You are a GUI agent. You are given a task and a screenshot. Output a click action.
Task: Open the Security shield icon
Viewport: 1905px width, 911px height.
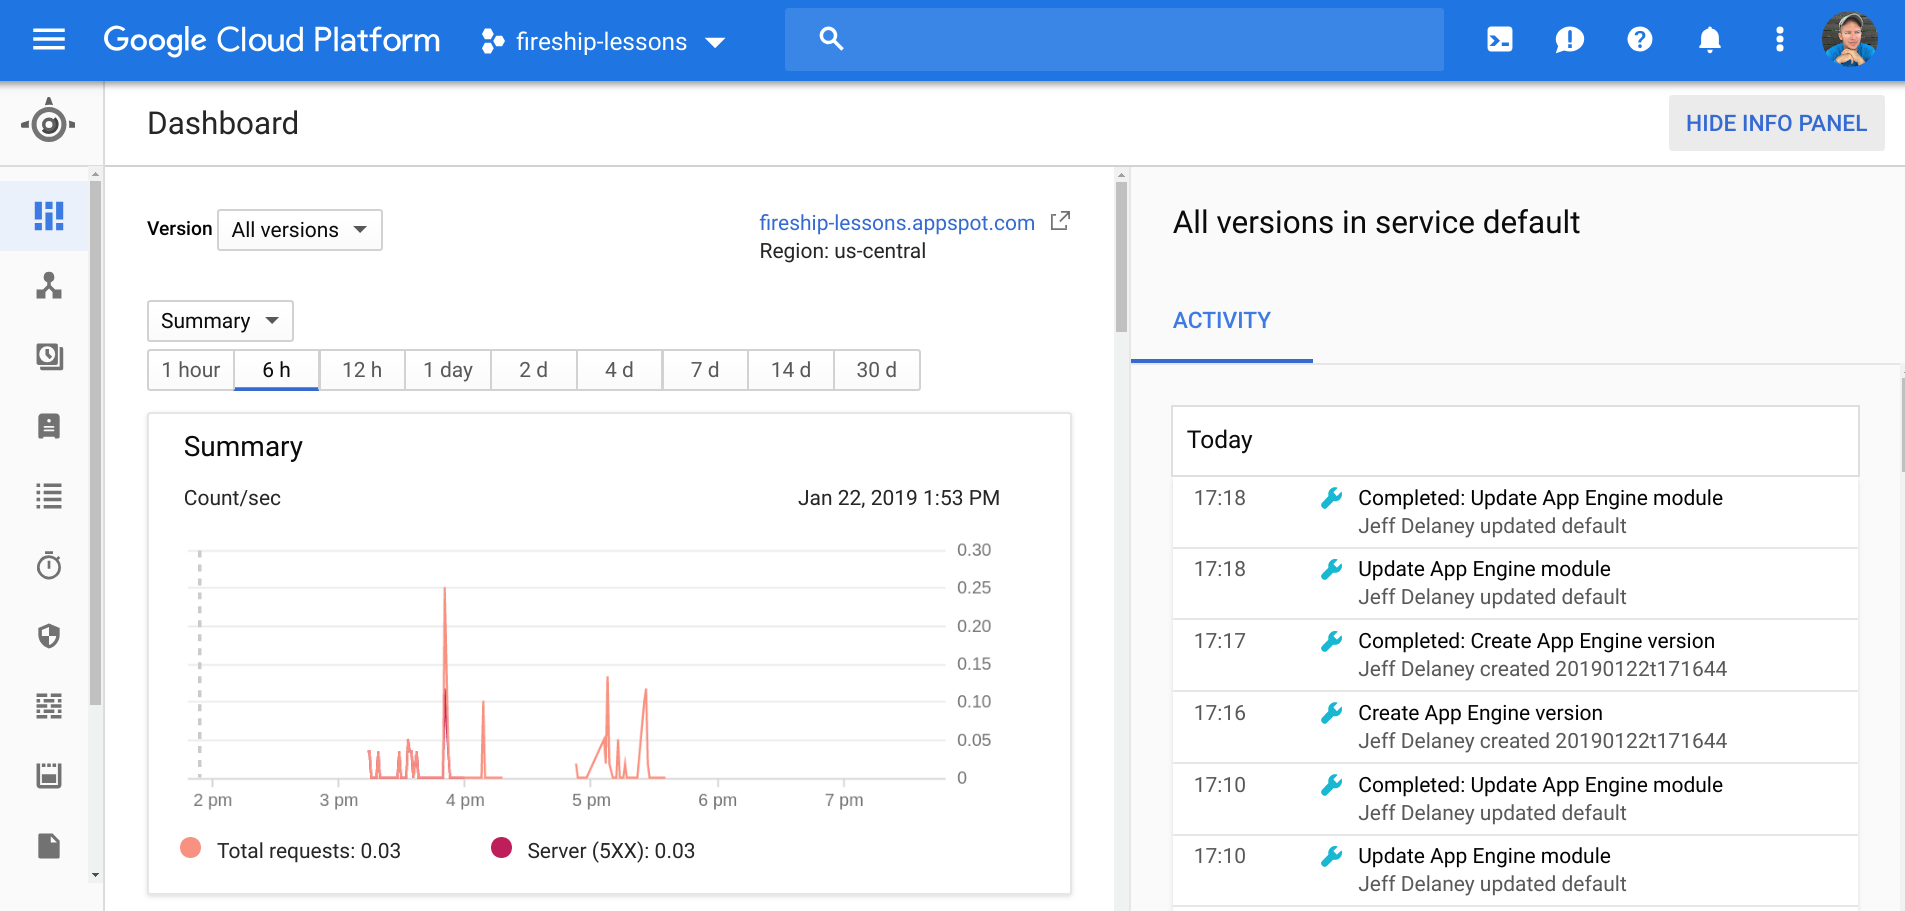(48, 635)
